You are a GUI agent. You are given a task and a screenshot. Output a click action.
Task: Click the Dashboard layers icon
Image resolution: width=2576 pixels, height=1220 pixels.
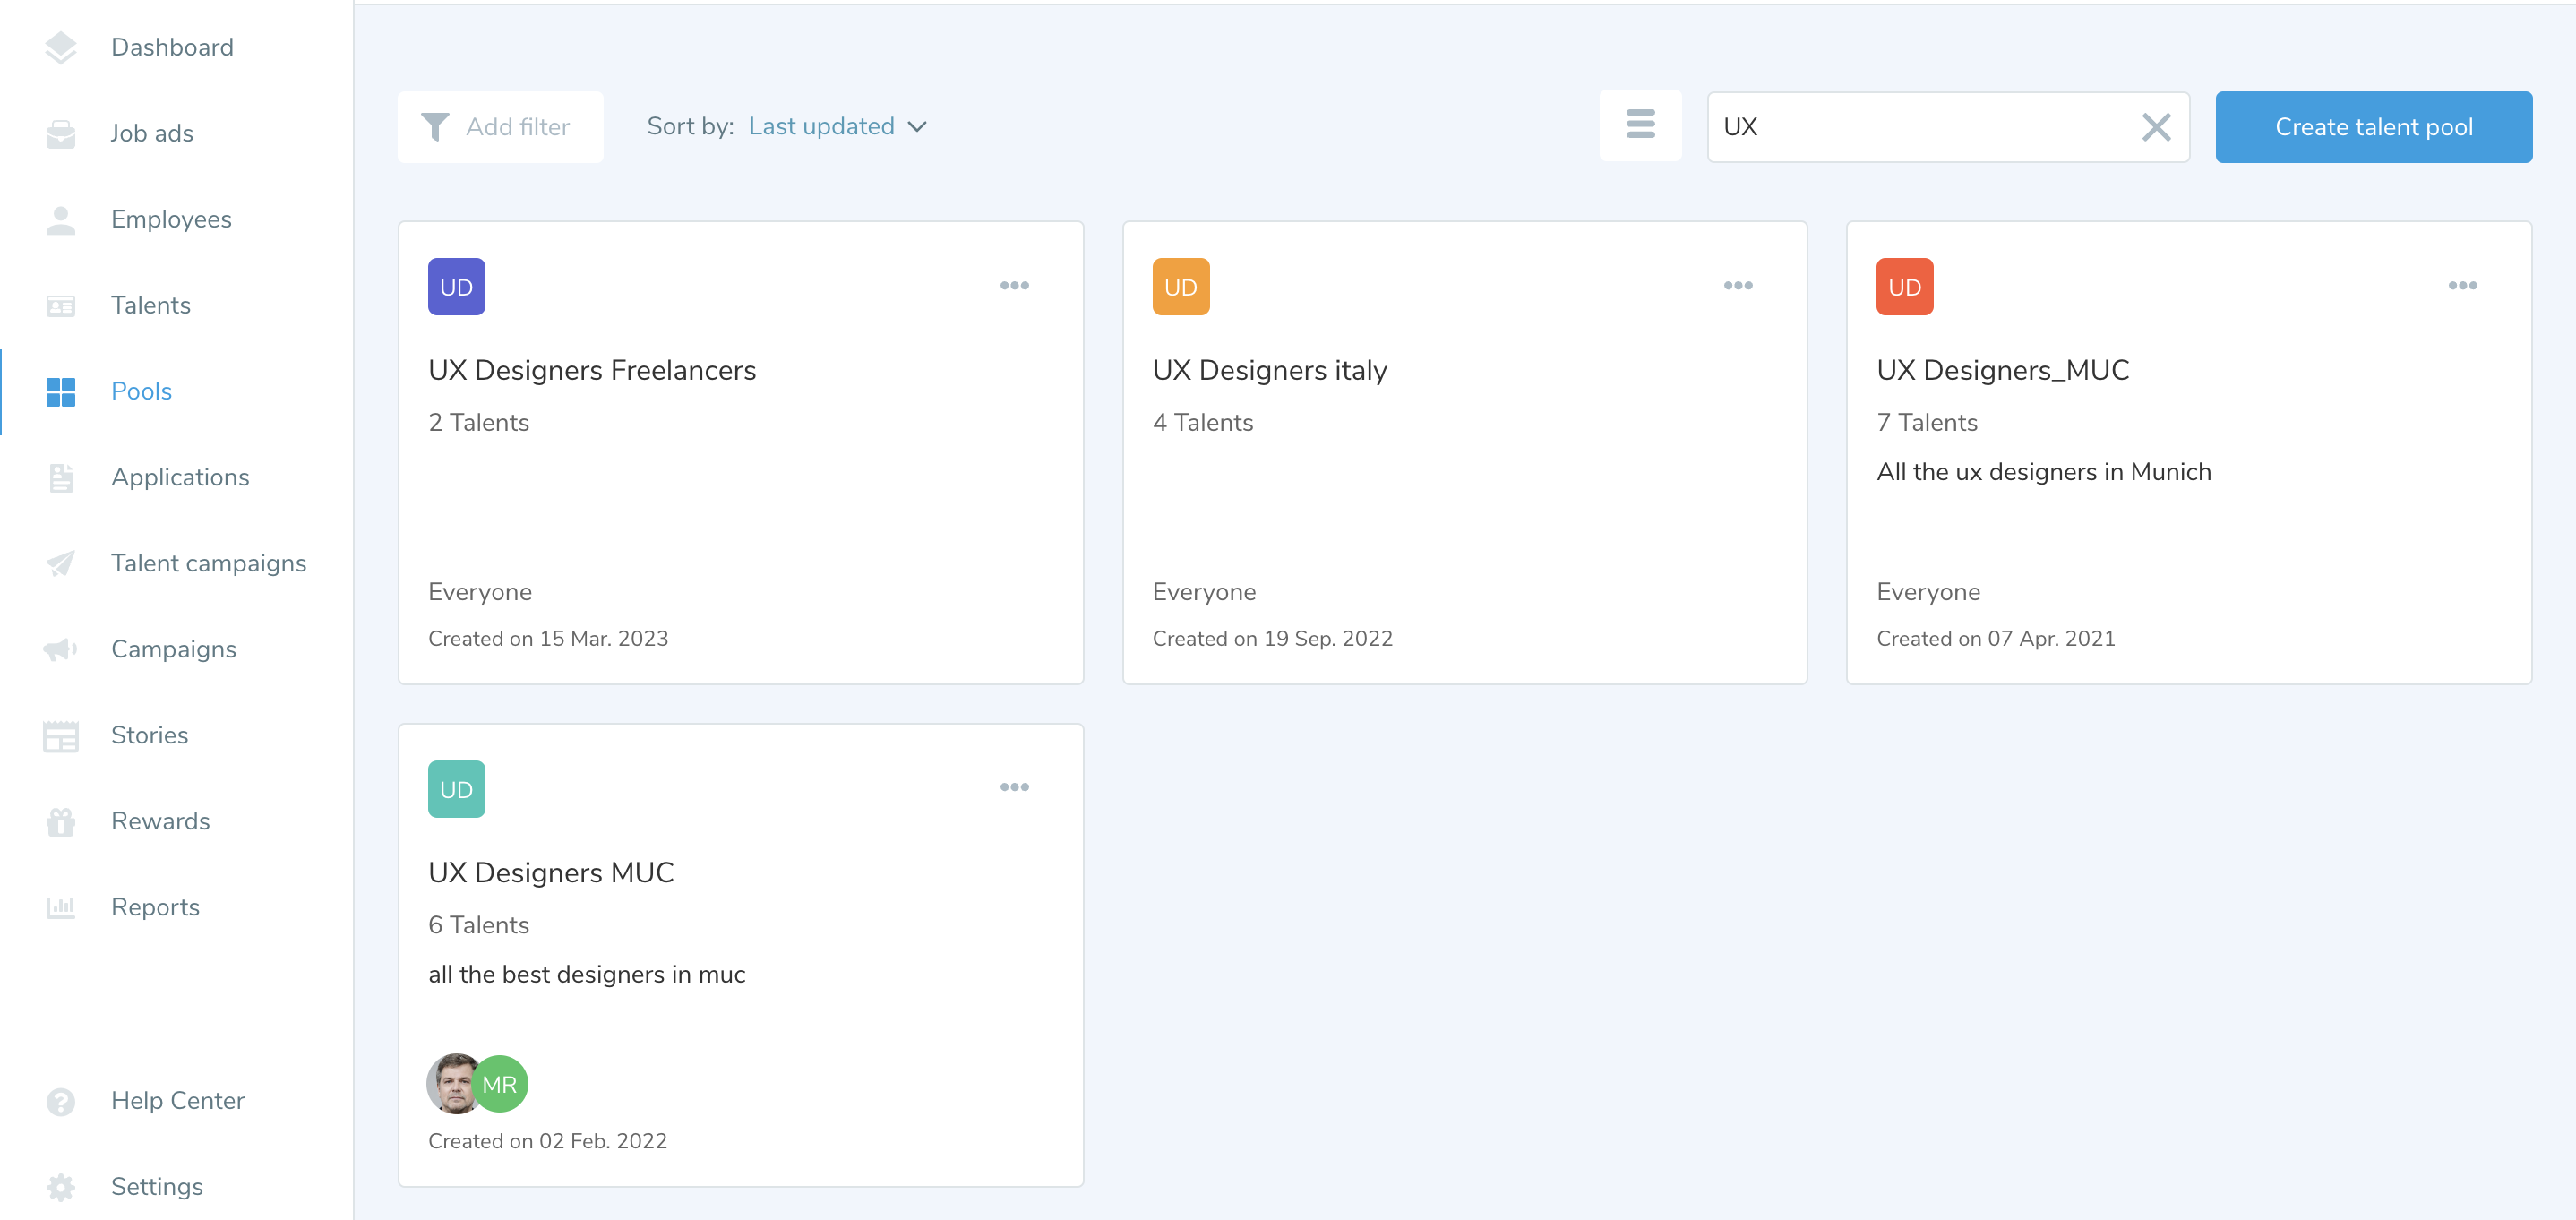point(60,47)
